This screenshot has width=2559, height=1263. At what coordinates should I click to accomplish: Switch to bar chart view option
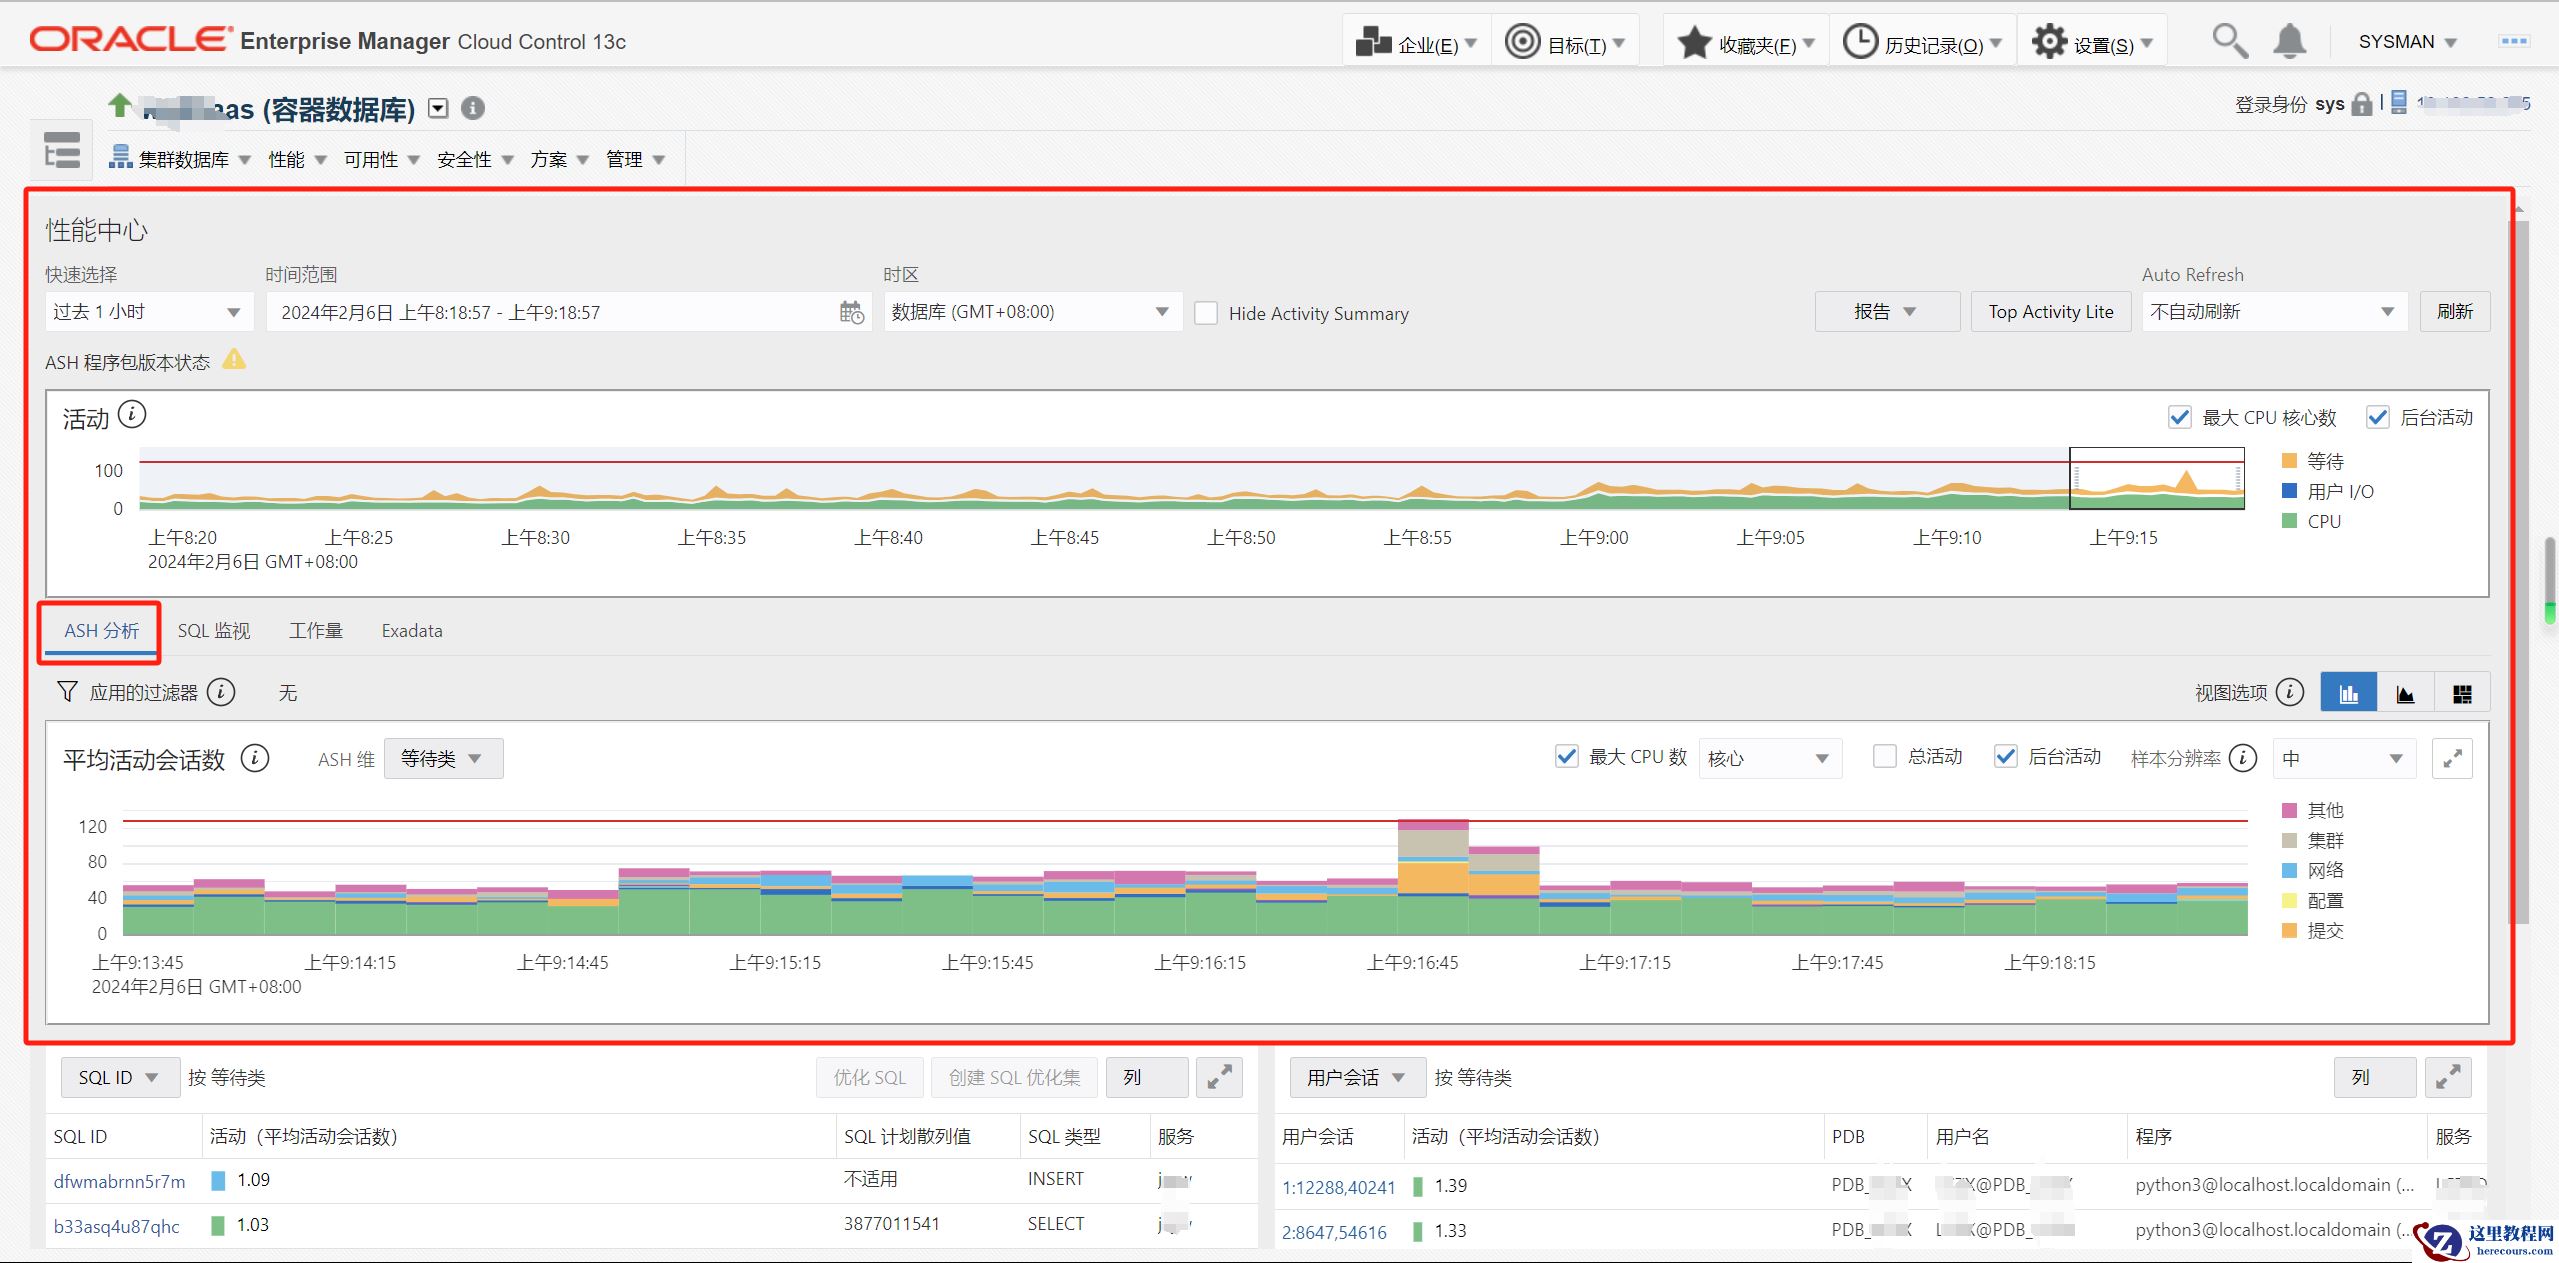click(x=2348, y=694)
